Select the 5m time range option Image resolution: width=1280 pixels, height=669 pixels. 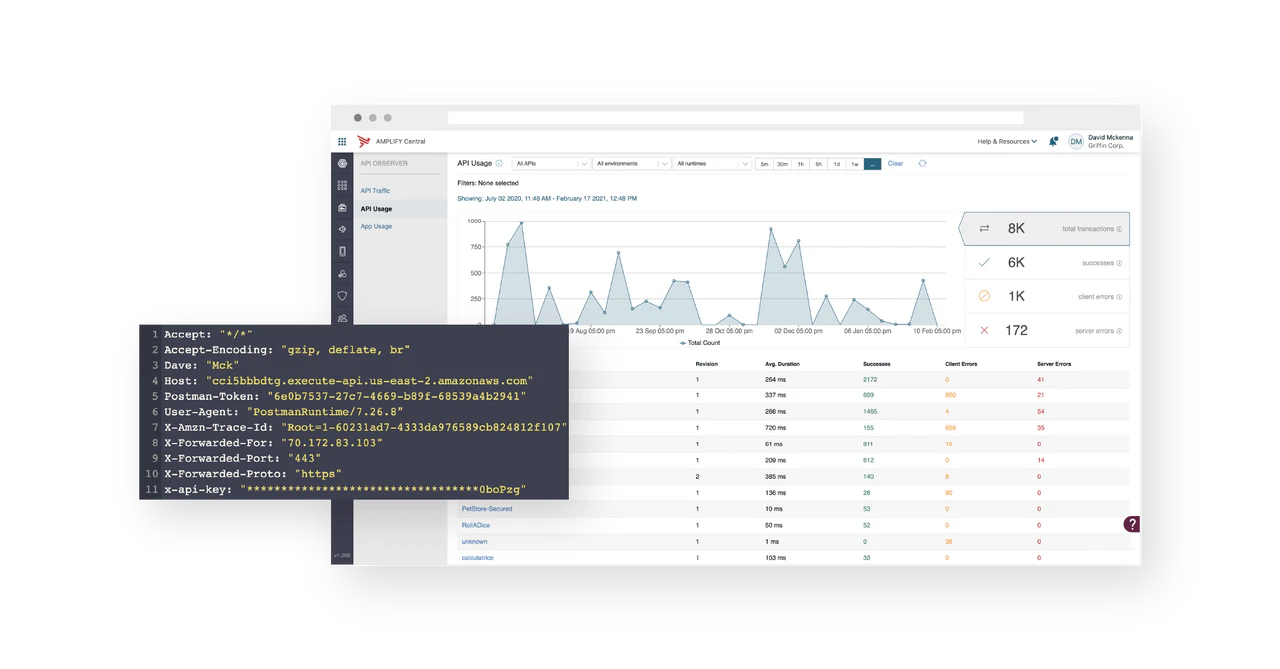(x=766, y=163)
